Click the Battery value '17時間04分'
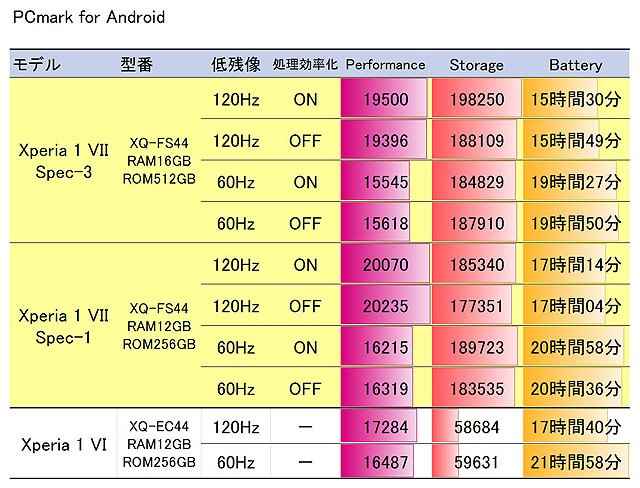640x488 pixels. pos(576,306)
